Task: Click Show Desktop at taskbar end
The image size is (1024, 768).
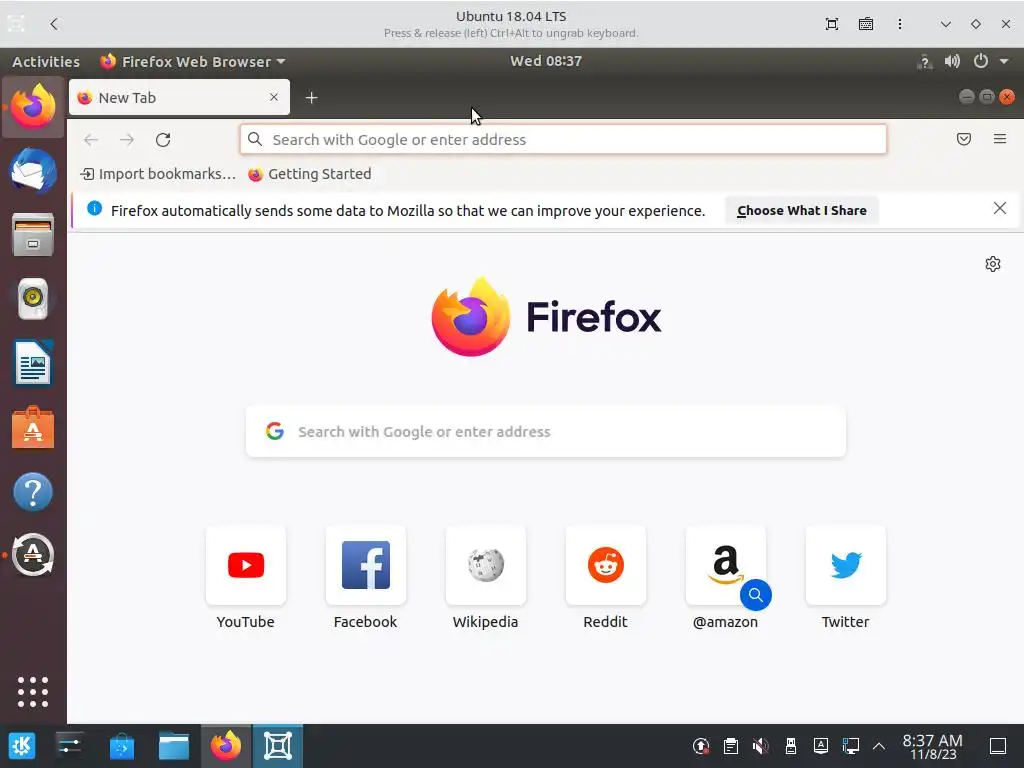Action: tap(998, 746)
